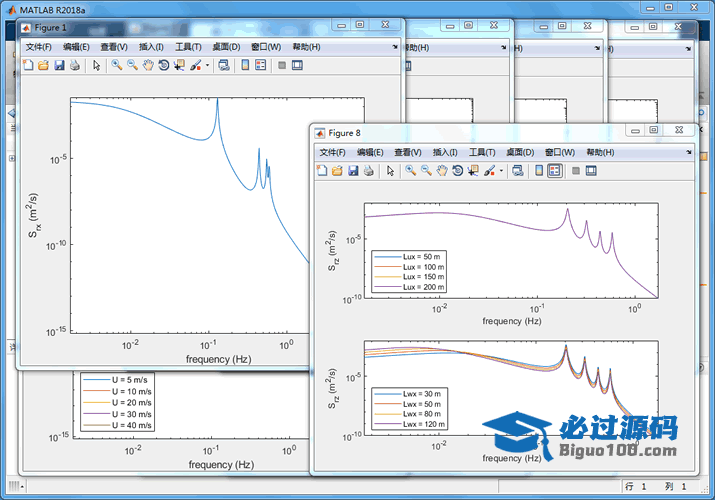715x500 pixels.
Task: Click Print icon in Figure 8 toolbar
Action: 369,170
